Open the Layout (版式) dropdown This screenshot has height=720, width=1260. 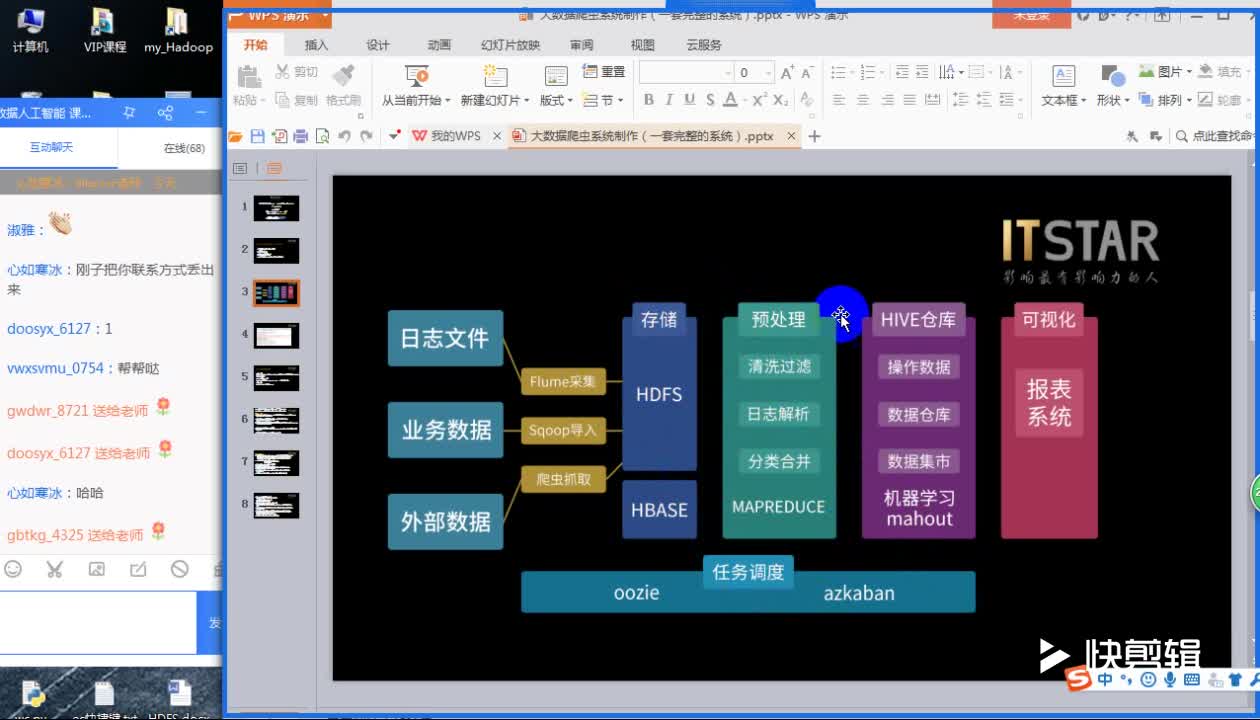[556, 100]
